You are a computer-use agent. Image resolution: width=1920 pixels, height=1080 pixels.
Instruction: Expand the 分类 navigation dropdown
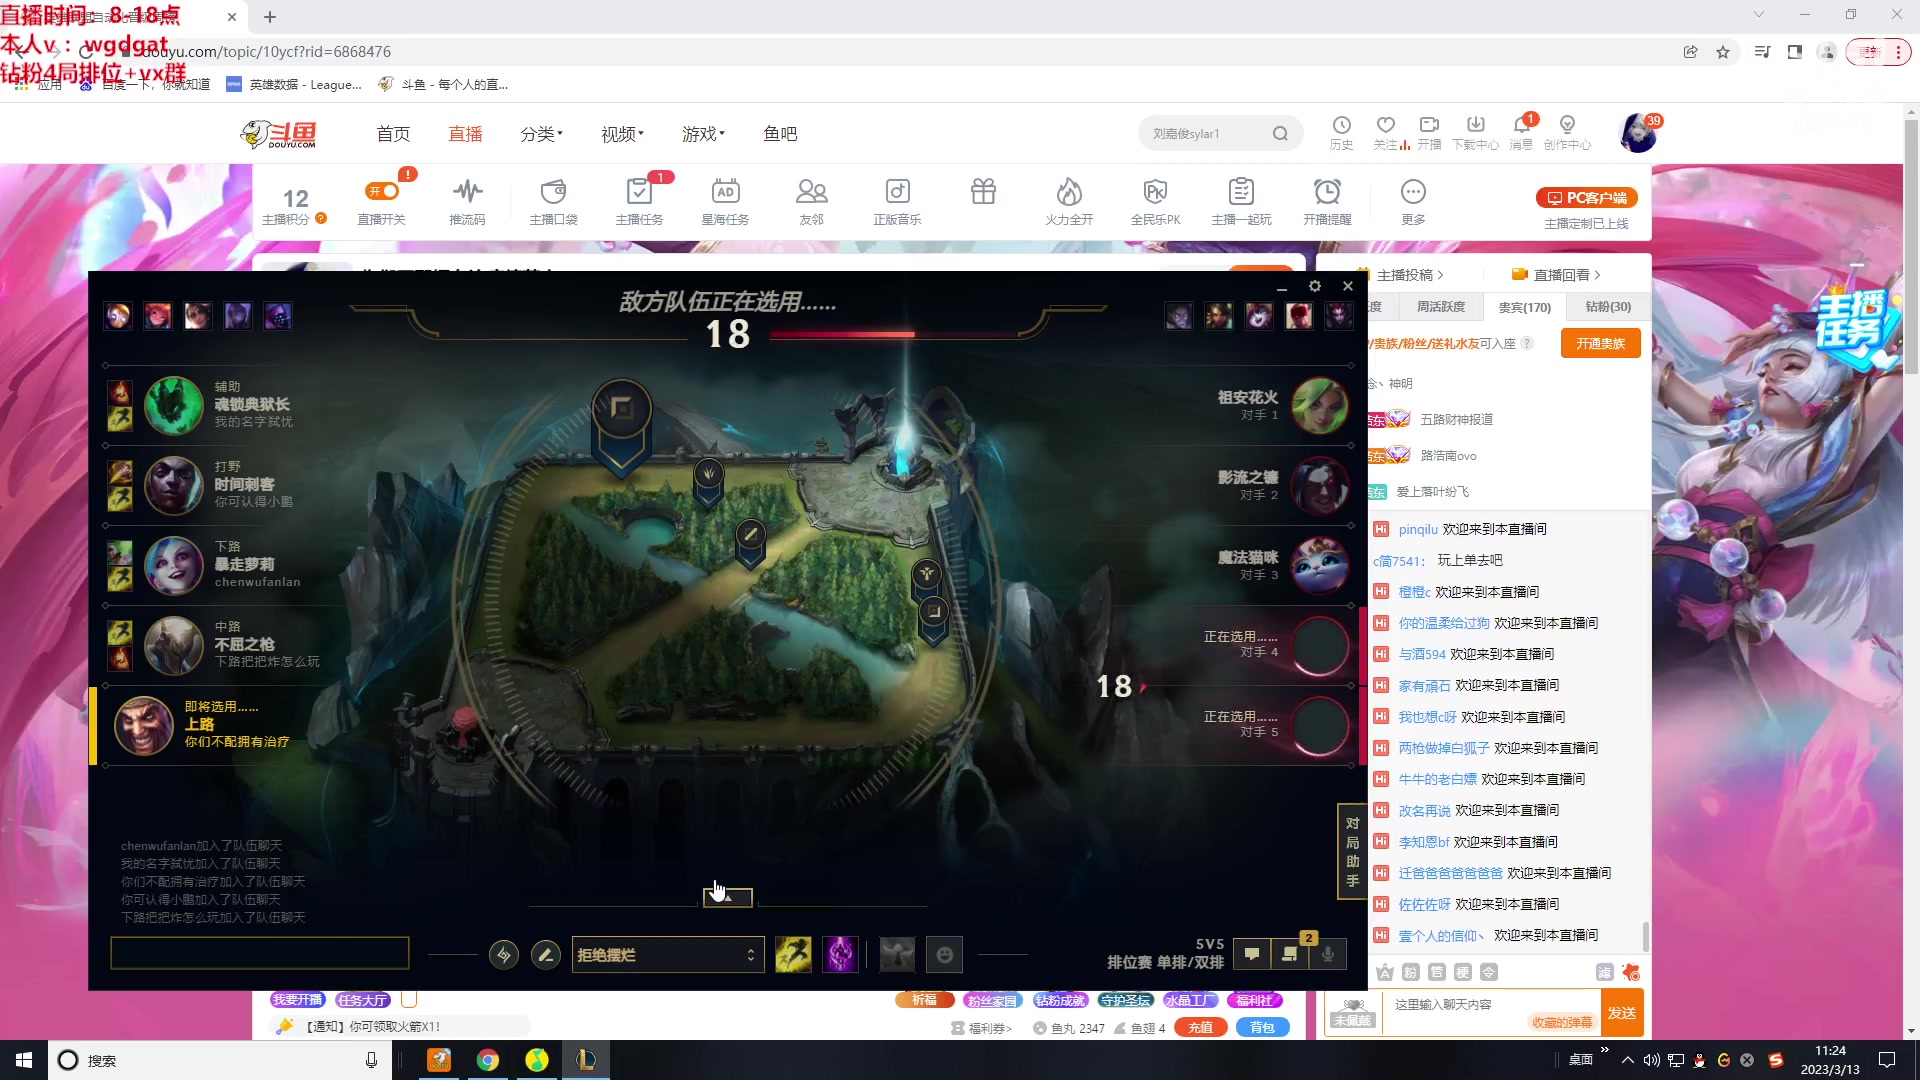point(541,134)
